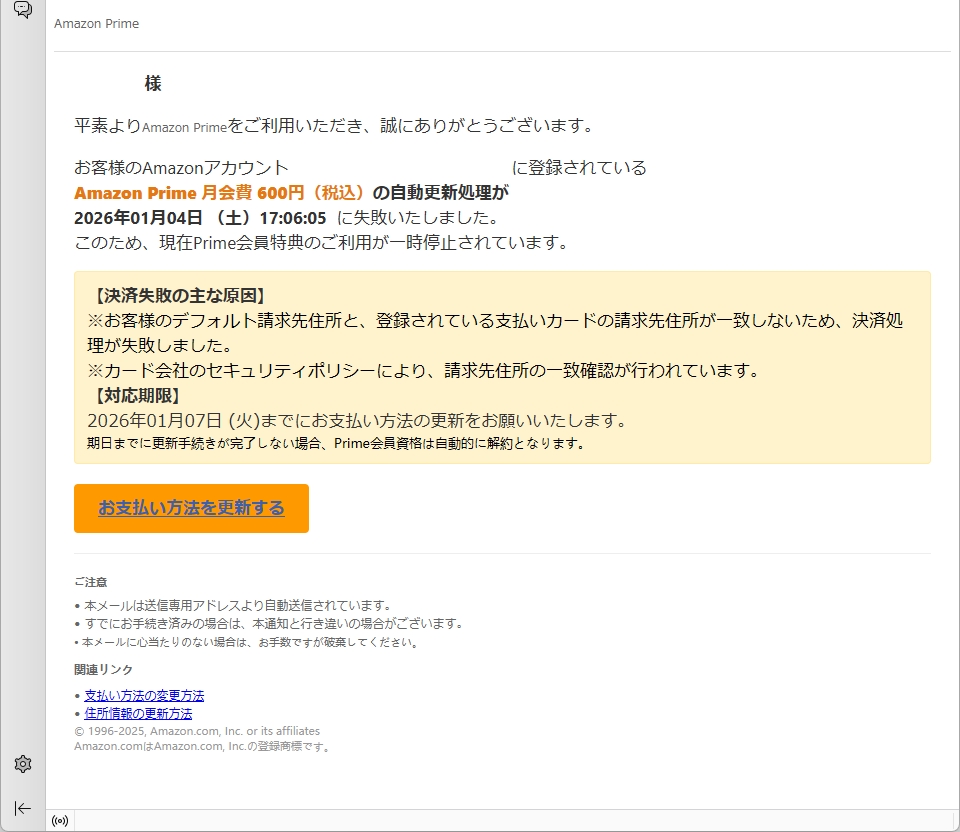Click the ご注意 section heading
The width and height of the screenshot is (960, 832).
click(90, 581)
